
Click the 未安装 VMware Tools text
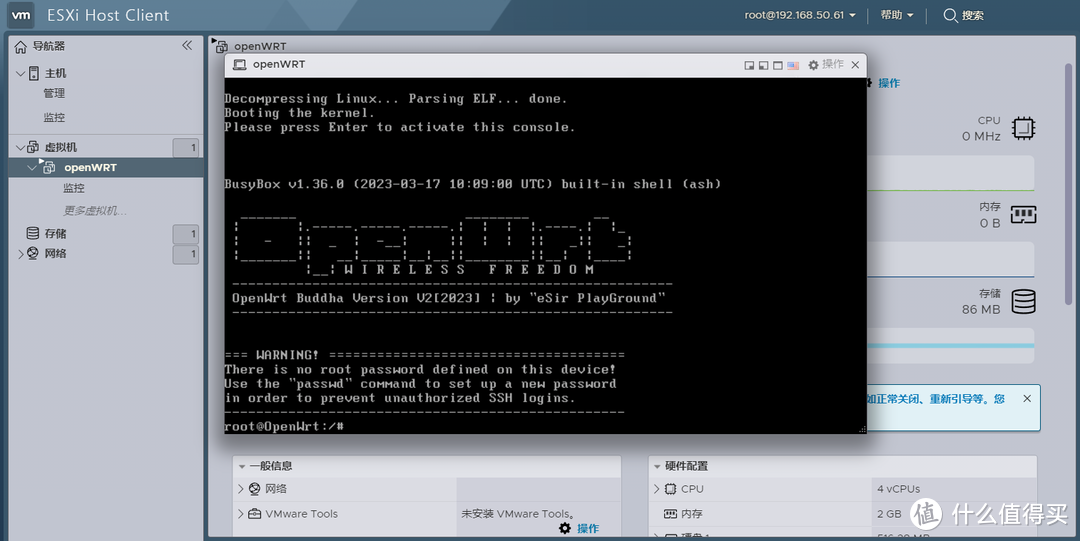[x=518, y=514]
